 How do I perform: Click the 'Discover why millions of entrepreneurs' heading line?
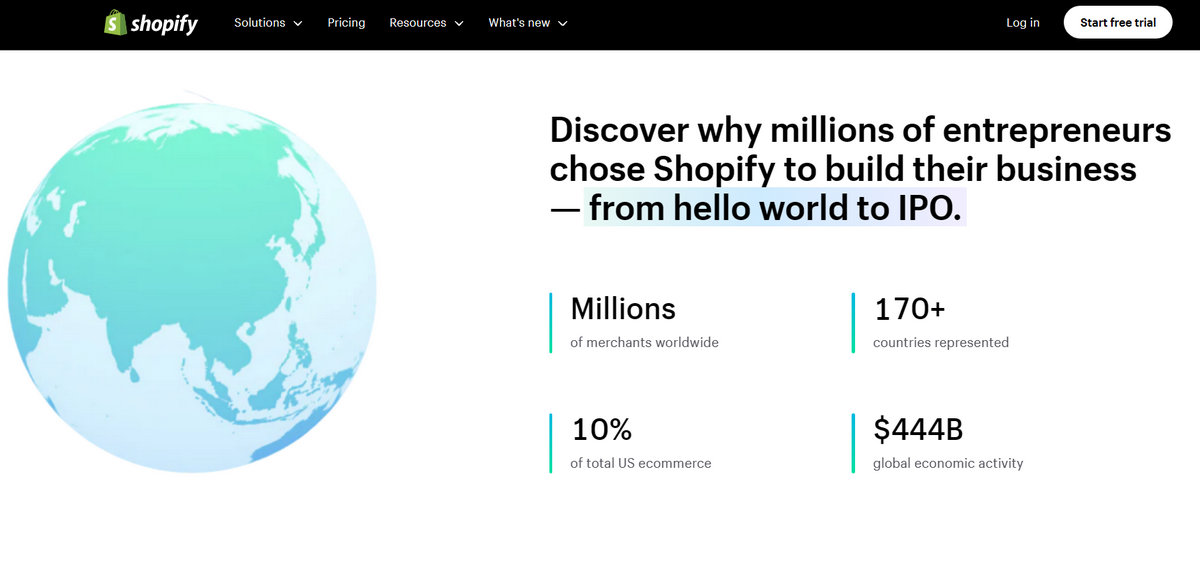click(x=861, y=130)
